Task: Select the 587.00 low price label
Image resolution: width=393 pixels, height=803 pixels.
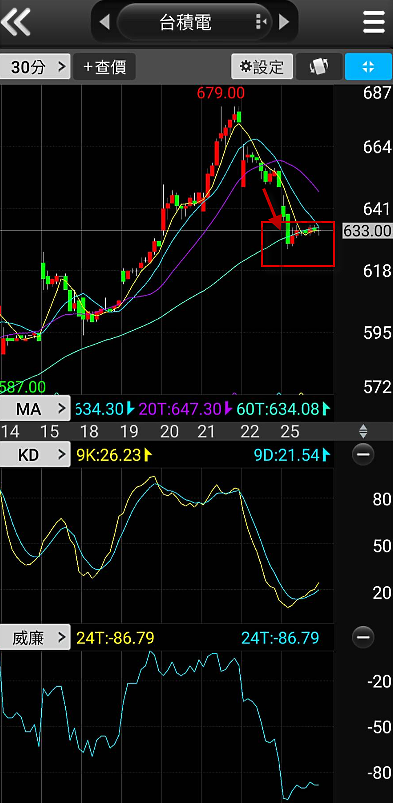Action: point(23,387)
